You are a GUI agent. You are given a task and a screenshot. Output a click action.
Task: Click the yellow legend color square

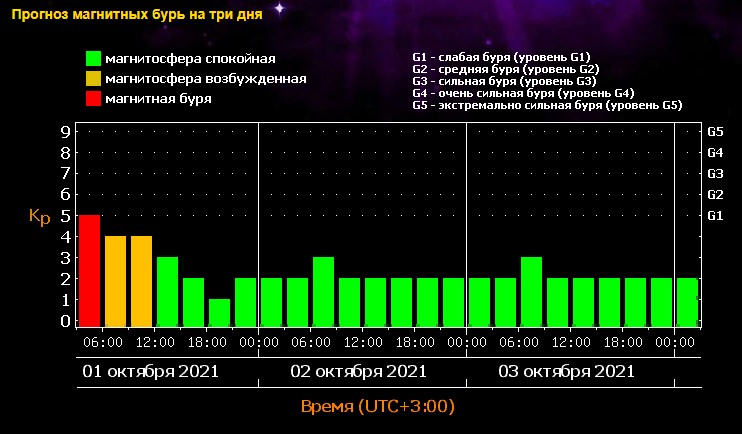(x=92, y=79)
